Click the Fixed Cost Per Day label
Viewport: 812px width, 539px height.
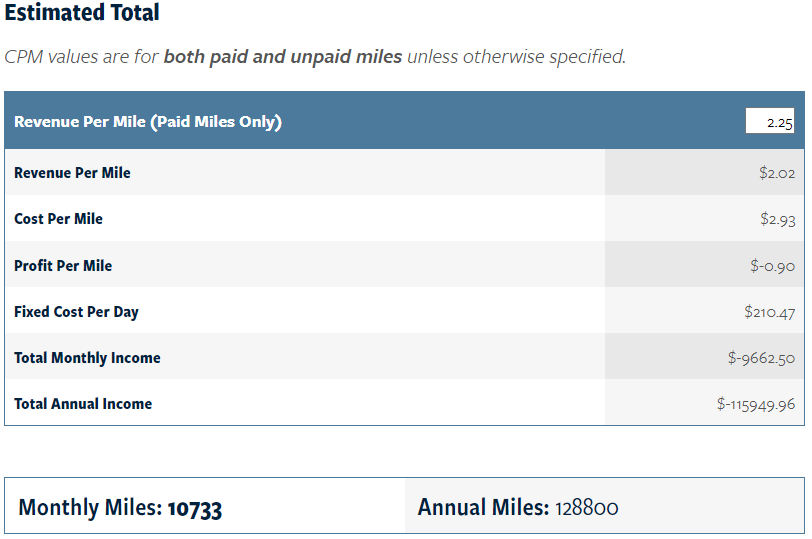(76, 312)
